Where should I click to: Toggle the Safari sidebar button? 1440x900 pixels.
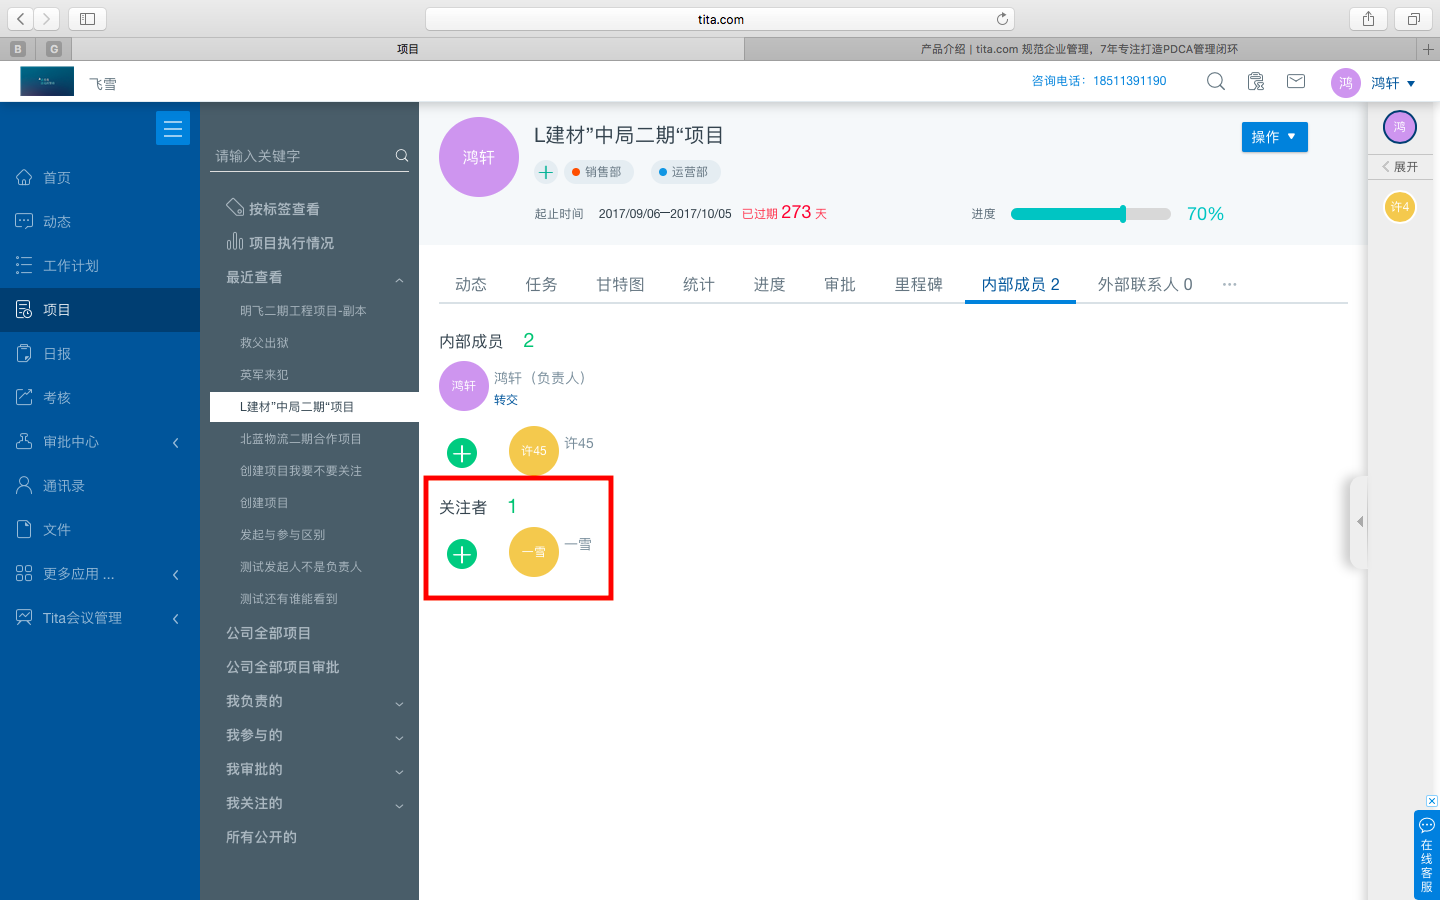pyautogui.click(x=87, y=19)
